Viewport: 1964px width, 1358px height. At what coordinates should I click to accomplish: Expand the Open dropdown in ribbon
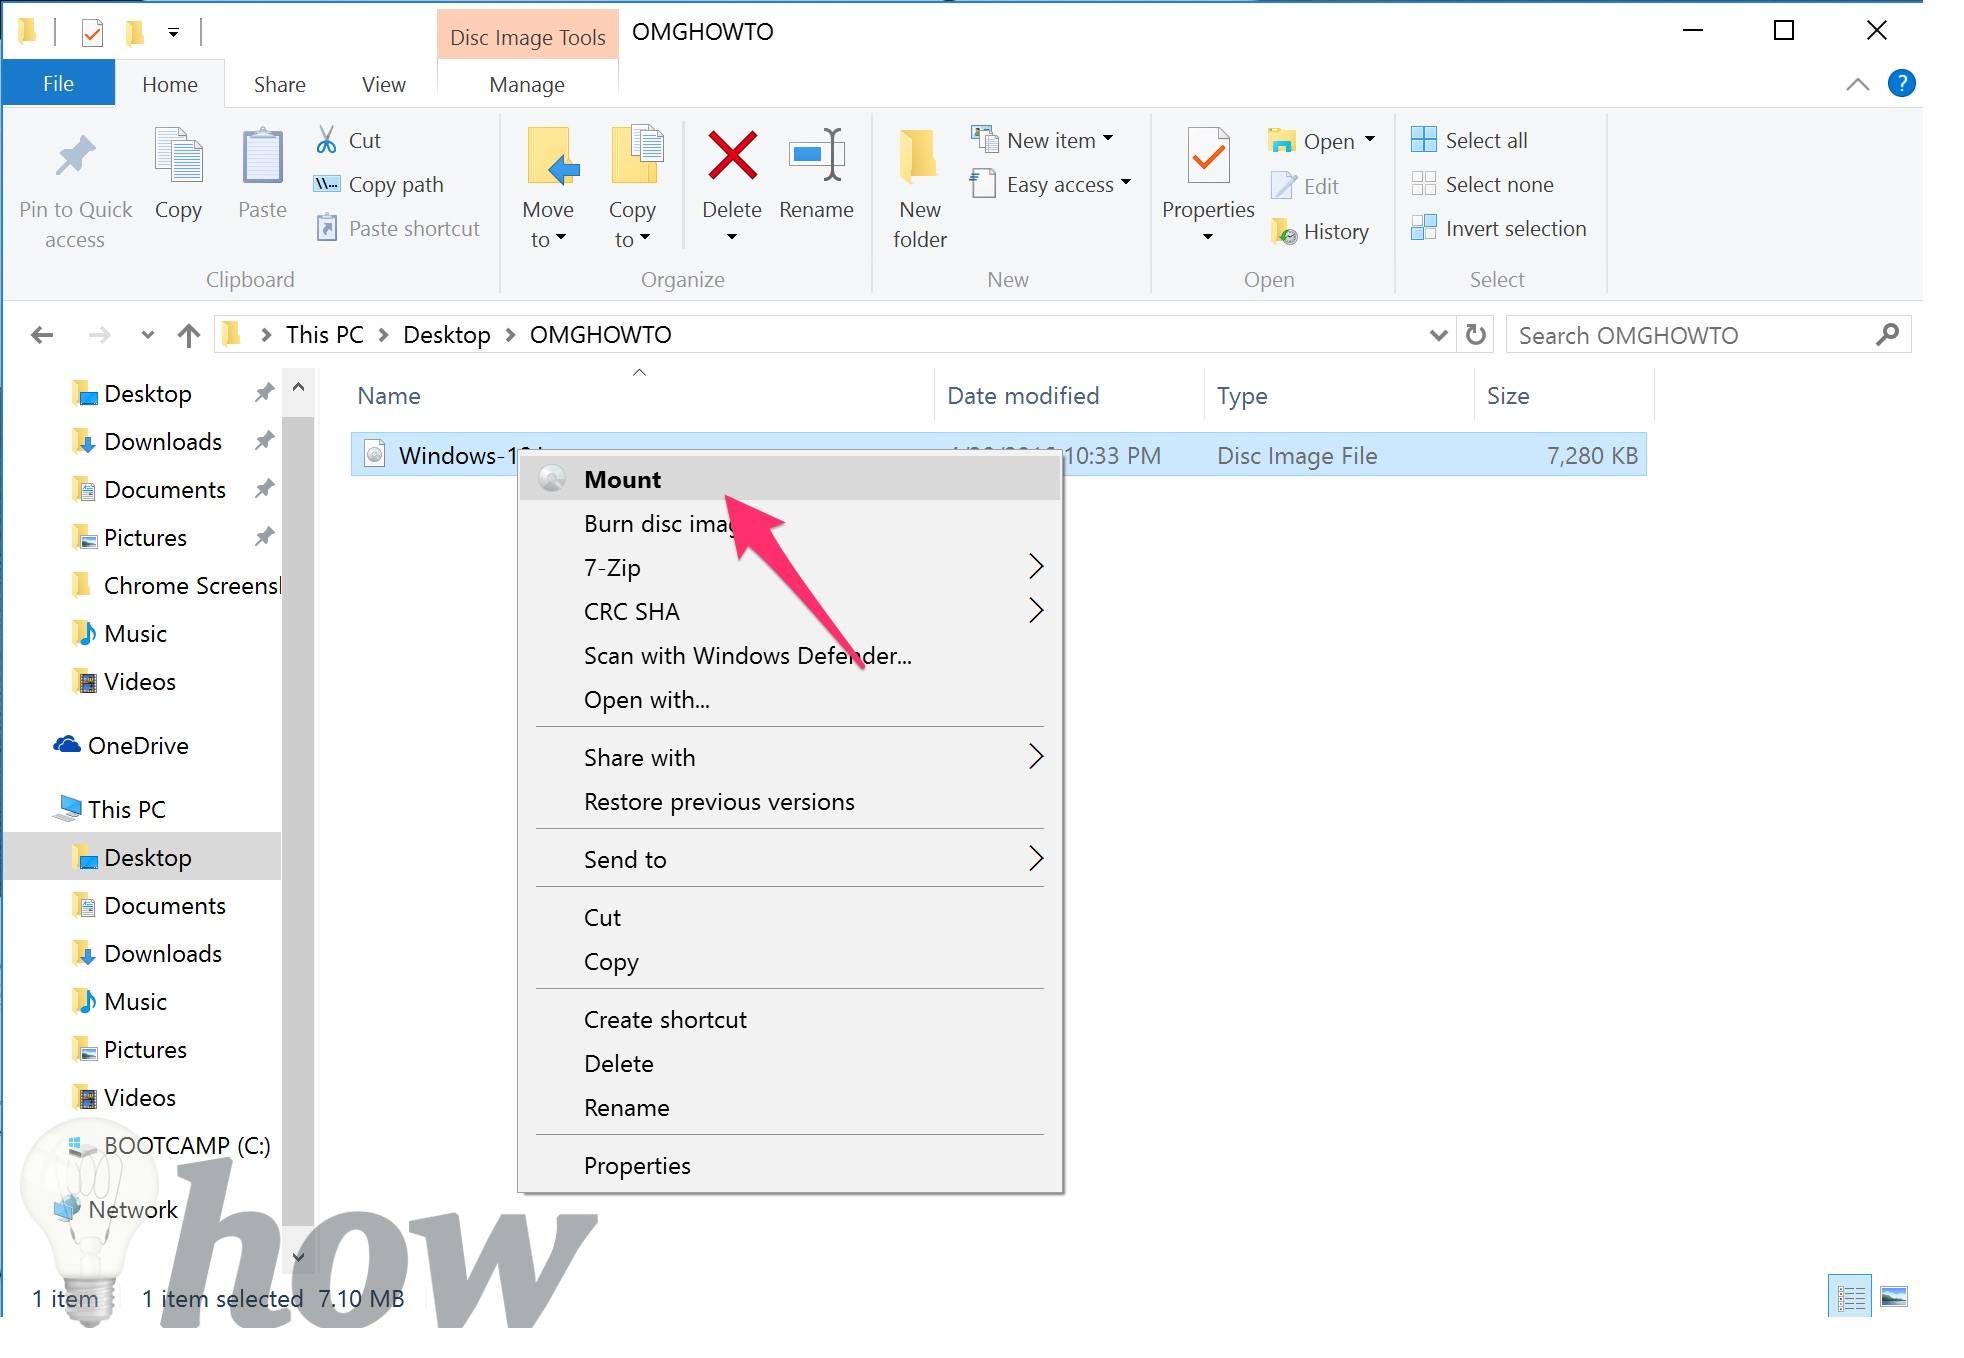(1373, 139)
